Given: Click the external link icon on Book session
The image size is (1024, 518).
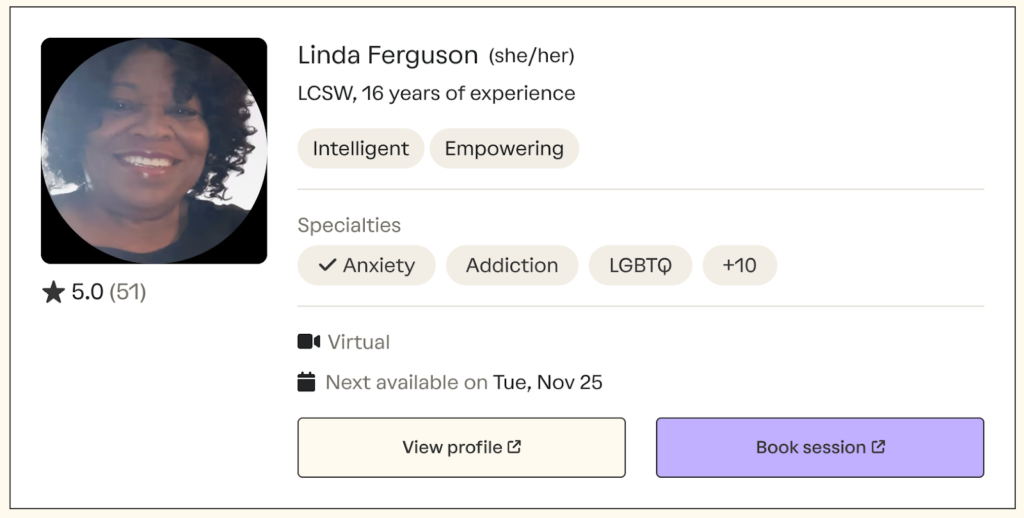Looking at the screenshot, I should click(878, 447).
